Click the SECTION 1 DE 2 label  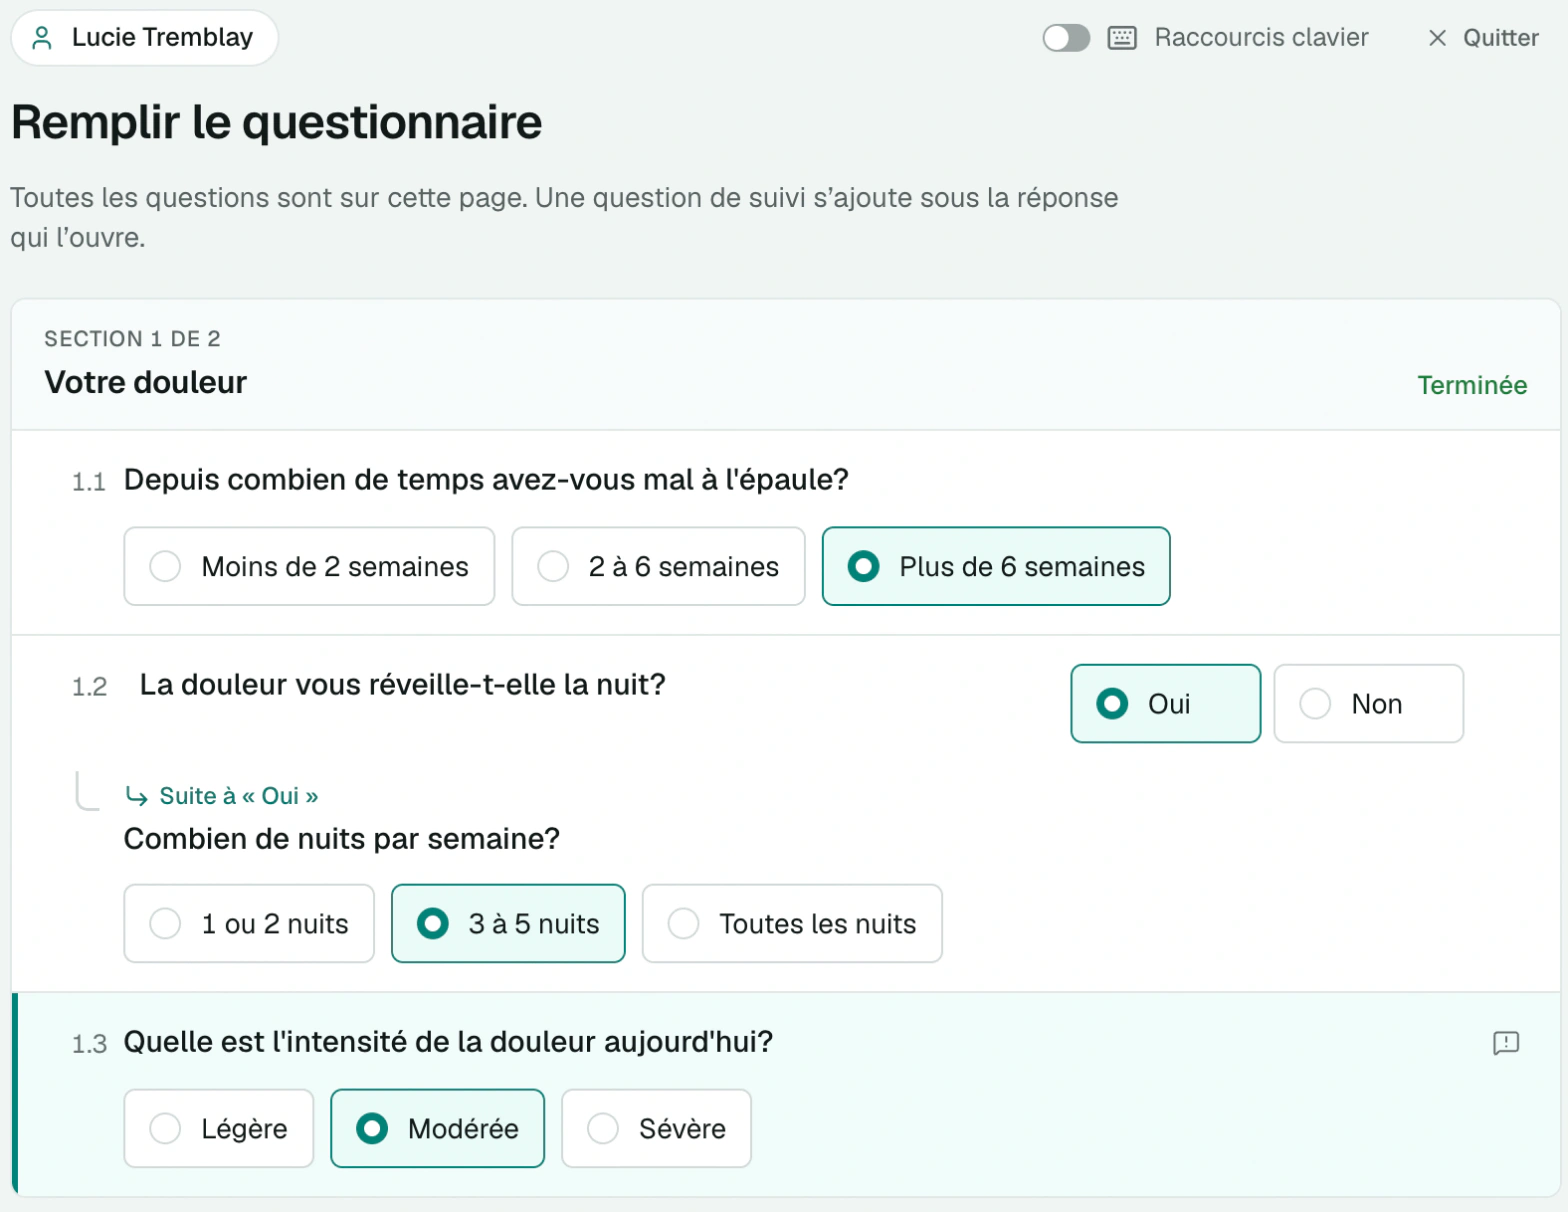pyautogui.click(x=132, y=339)
